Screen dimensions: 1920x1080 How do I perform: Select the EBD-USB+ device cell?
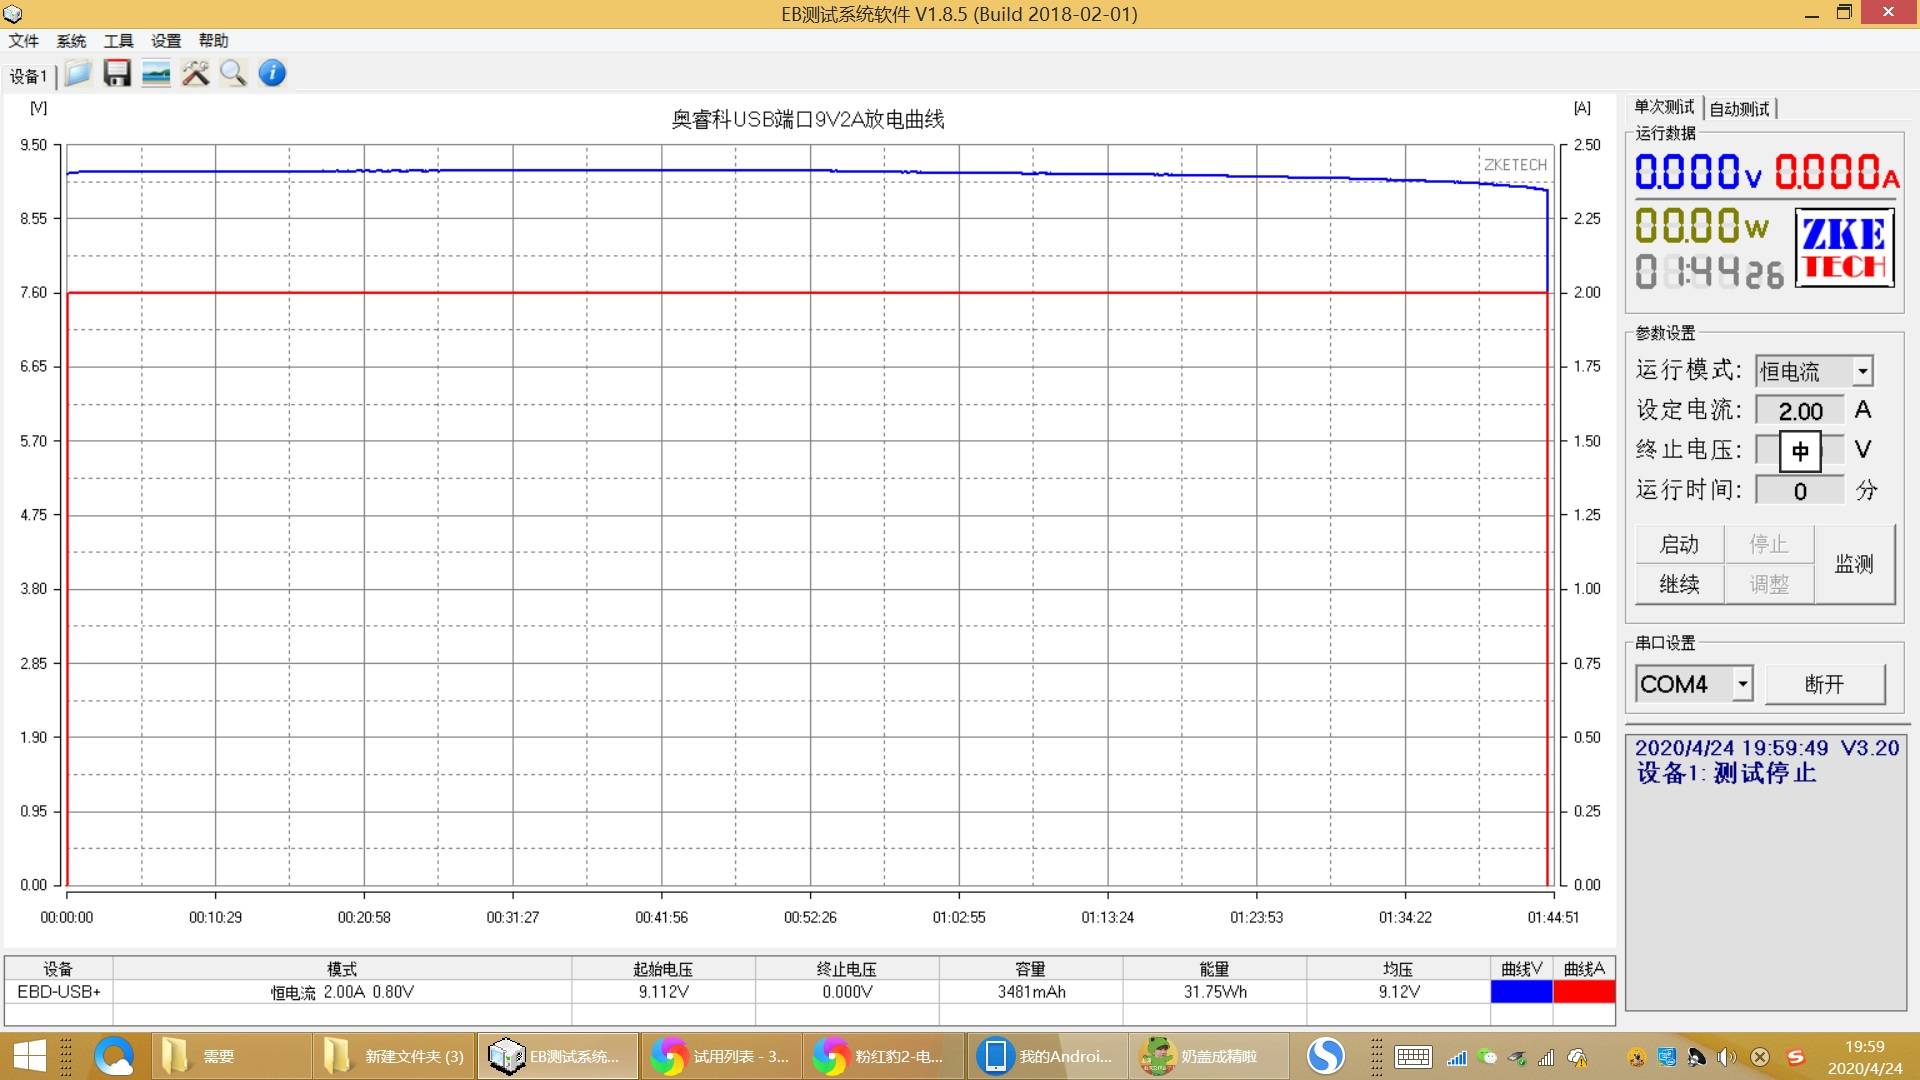(x=59, y=992)
